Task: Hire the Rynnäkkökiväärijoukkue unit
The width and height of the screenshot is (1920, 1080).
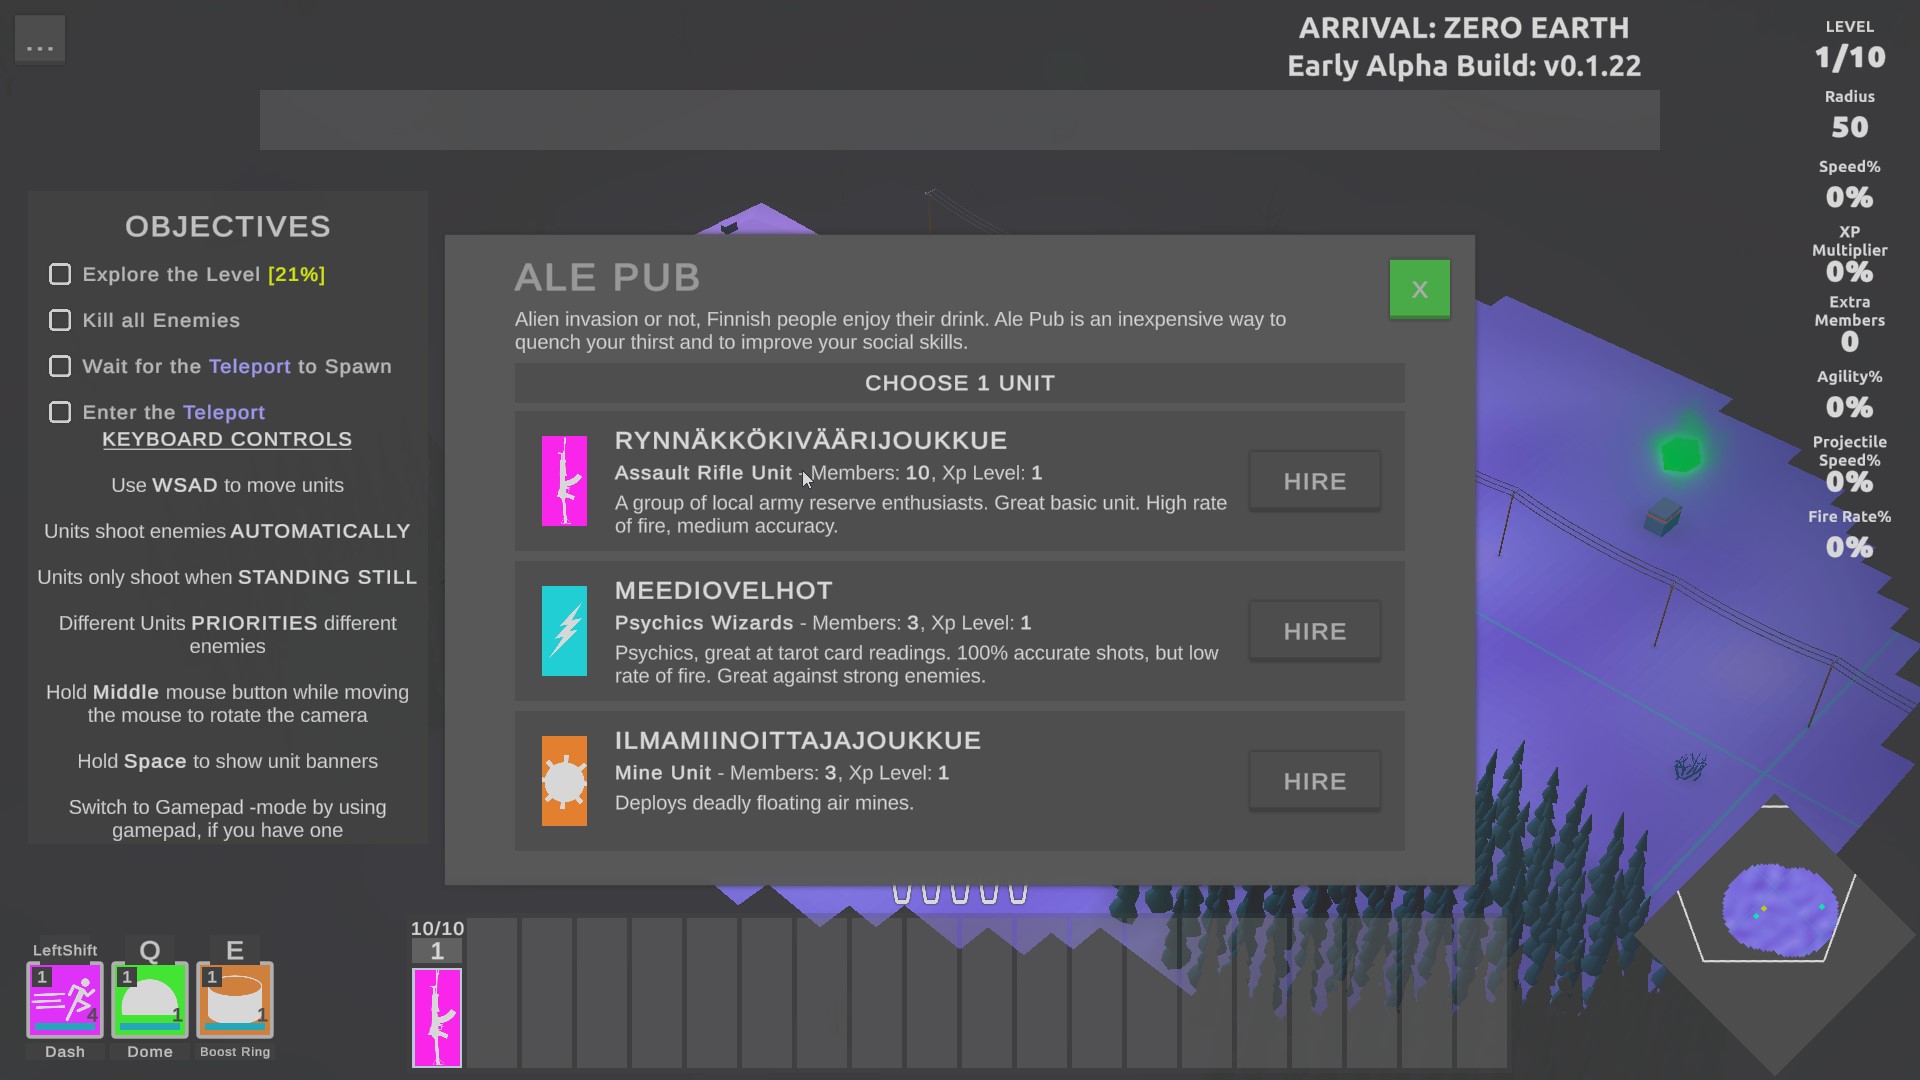Action: 1314,481
